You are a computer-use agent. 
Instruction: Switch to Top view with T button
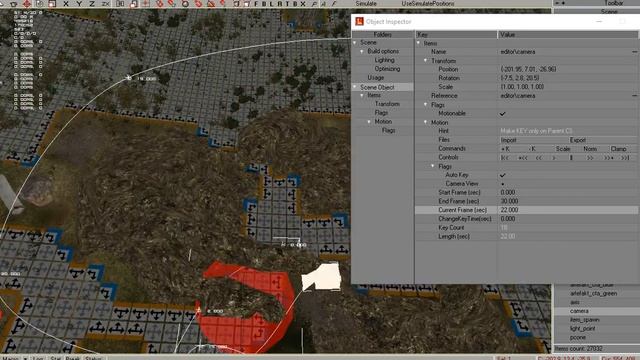click(x=287, y=4)
